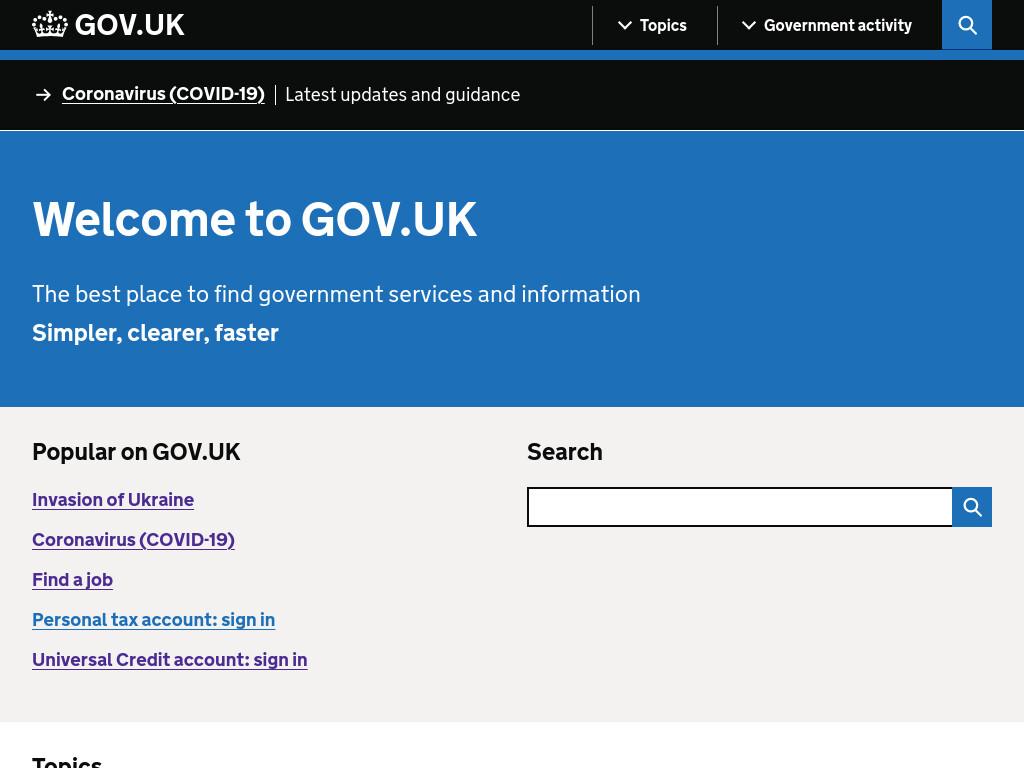Click the arrow icon before Coronavirus banner link
Viewport: 1024px width, 768px height.
(x=43, y=95)
